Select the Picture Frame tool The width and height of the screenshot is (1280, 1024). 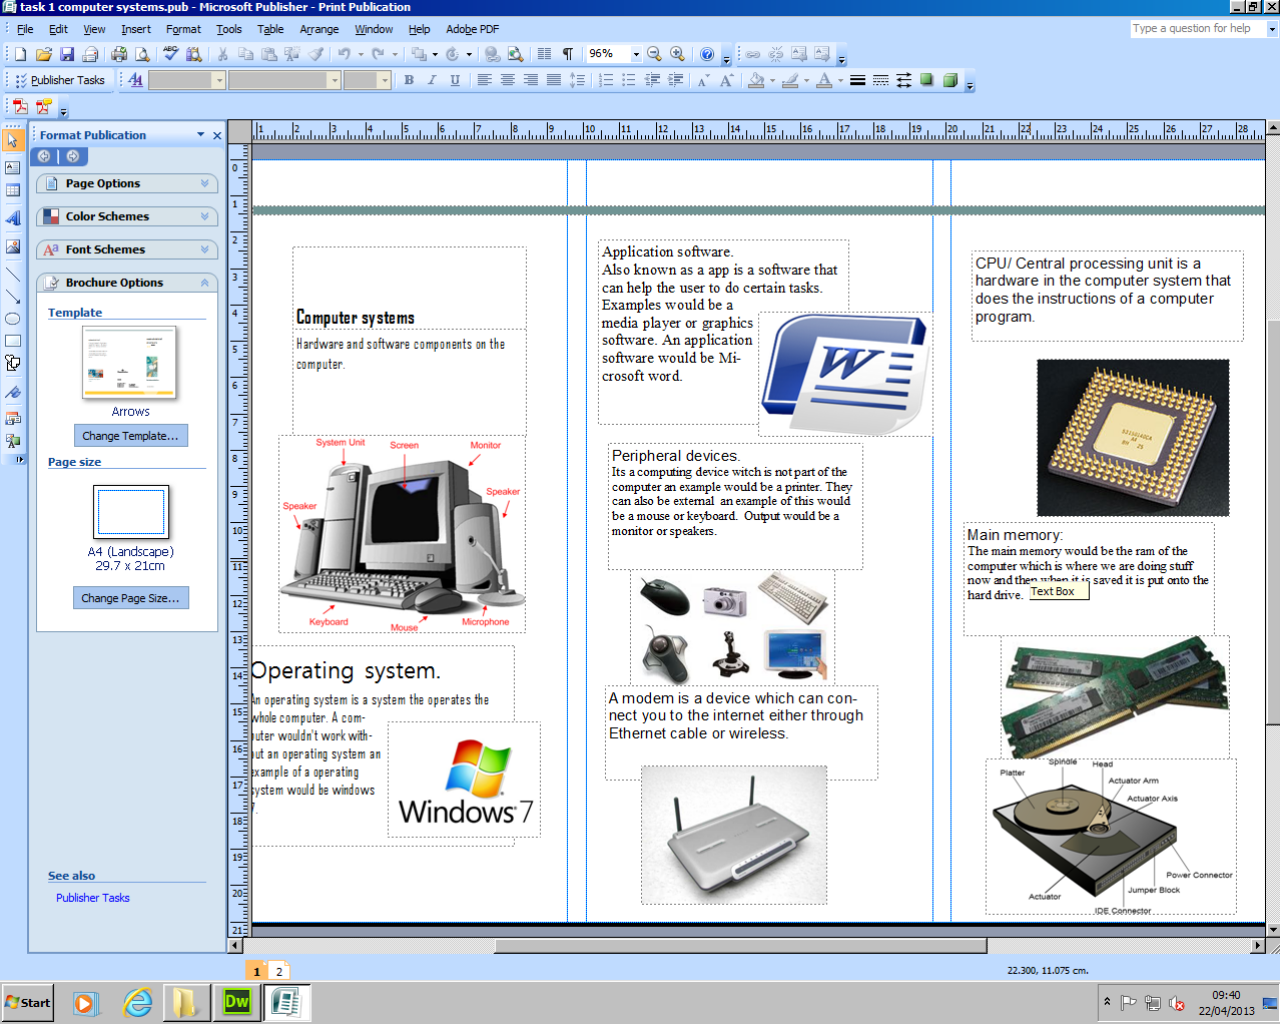point(13,246)
